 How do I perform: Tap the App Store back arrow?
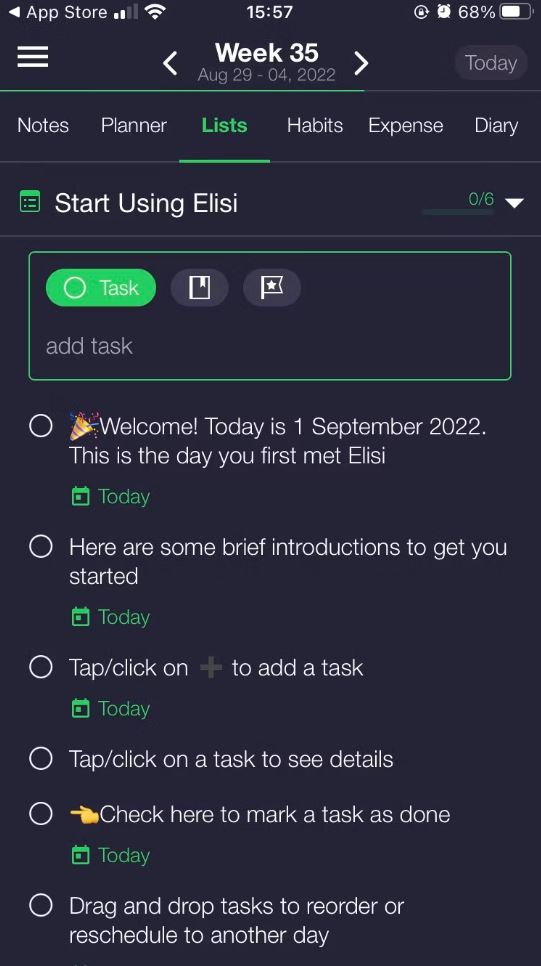(x=14, y=12)
